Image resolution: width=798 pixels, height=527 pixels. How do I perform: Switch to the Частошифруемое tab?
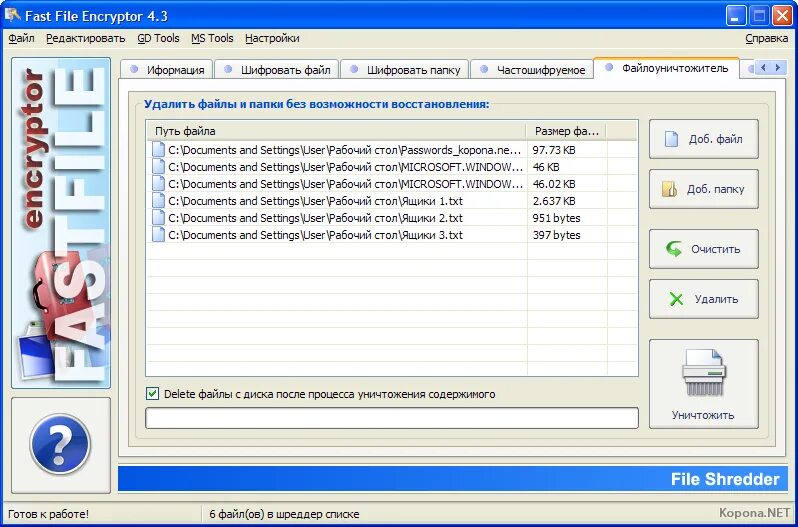click(532, 70)
